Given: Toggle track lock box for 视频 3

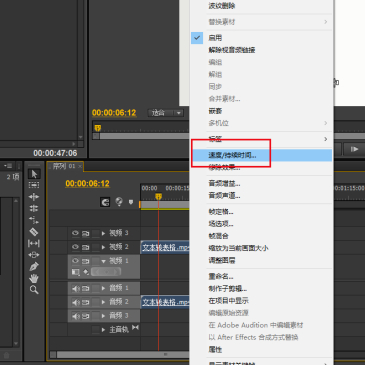Looking at the screenshot, I should pos(96,233).
